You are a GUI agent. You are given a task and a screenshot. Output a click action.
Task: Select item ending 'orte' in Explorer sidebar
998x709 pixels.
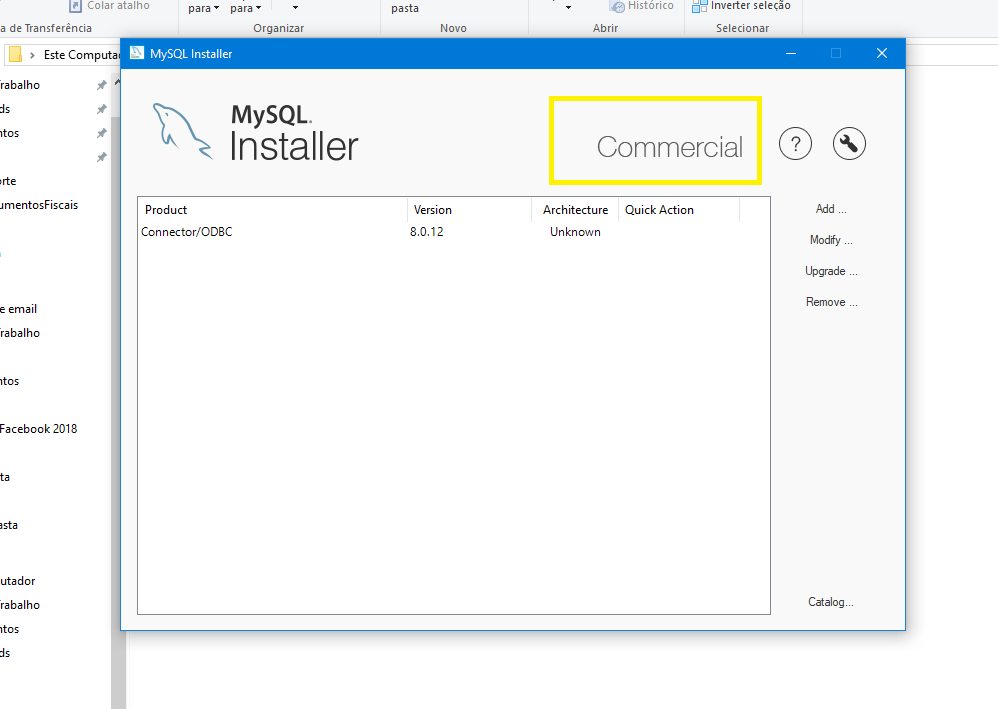pyautogui.click(x=8, y=181)
